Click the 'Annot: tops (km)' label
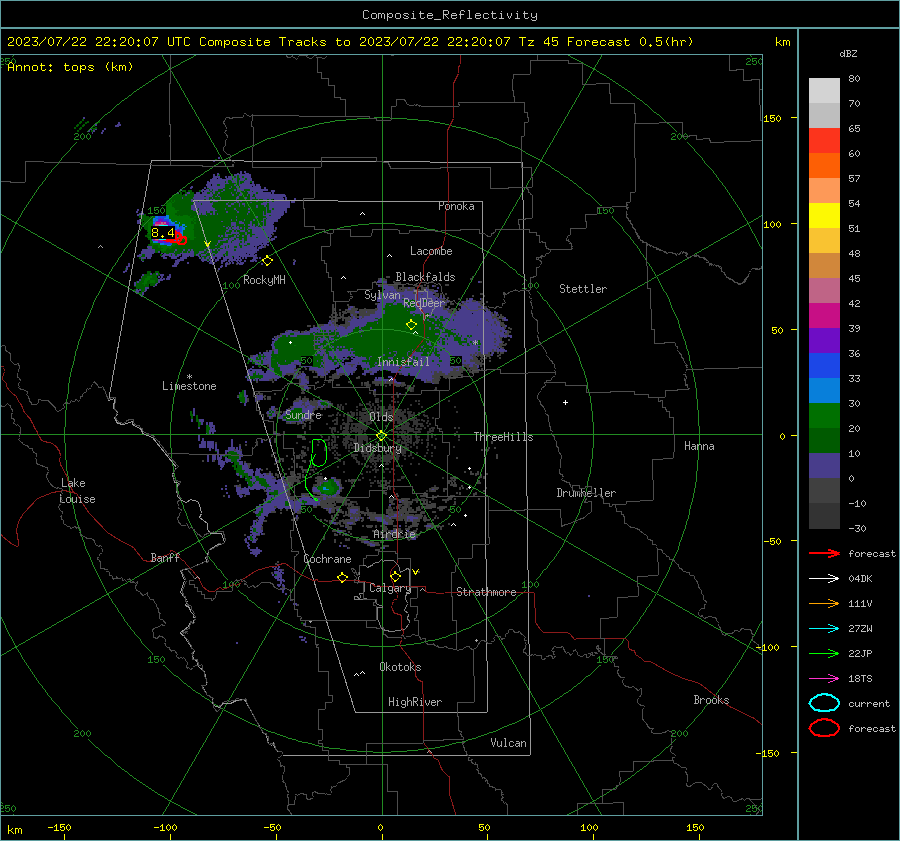The width and height of the screenshot is (900, 841). (70, 67)
